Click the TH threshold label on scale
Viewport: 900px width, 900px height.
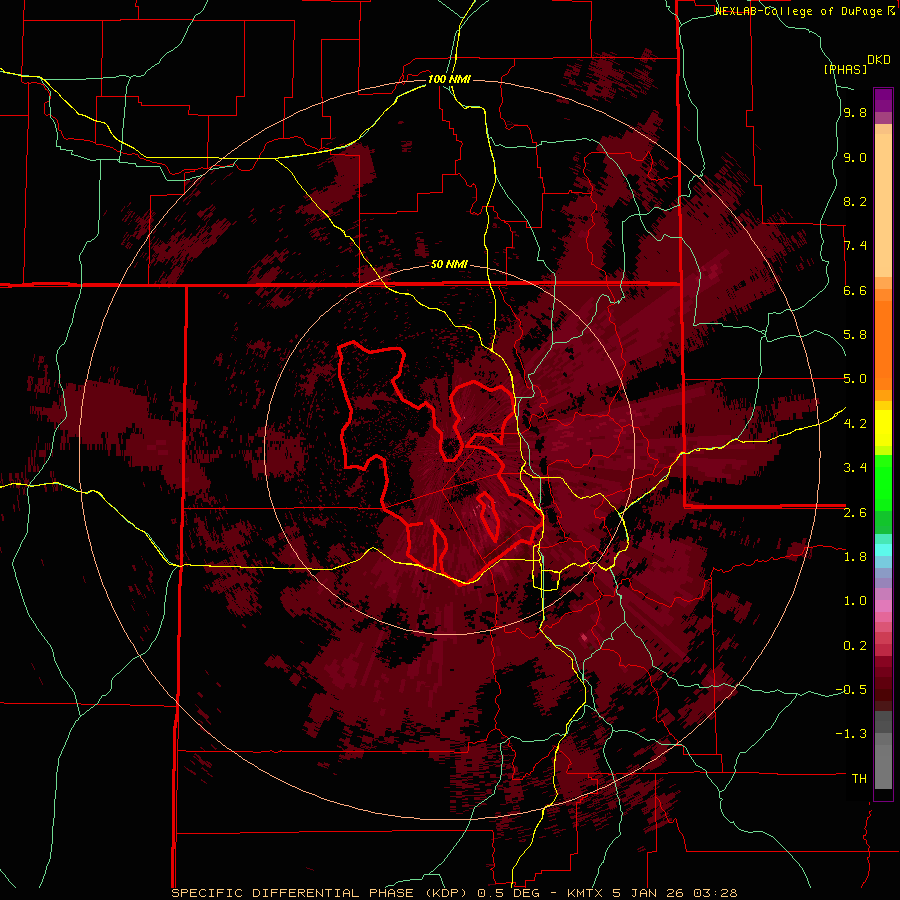click(x=859, y=779)
